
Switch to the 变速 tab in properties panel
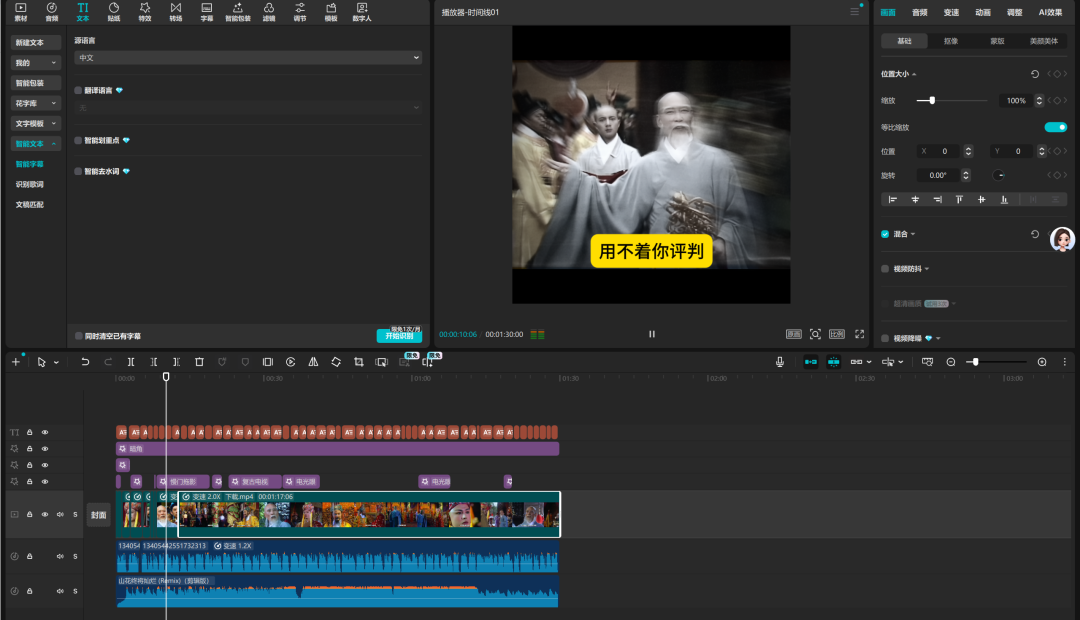point(951,12)
